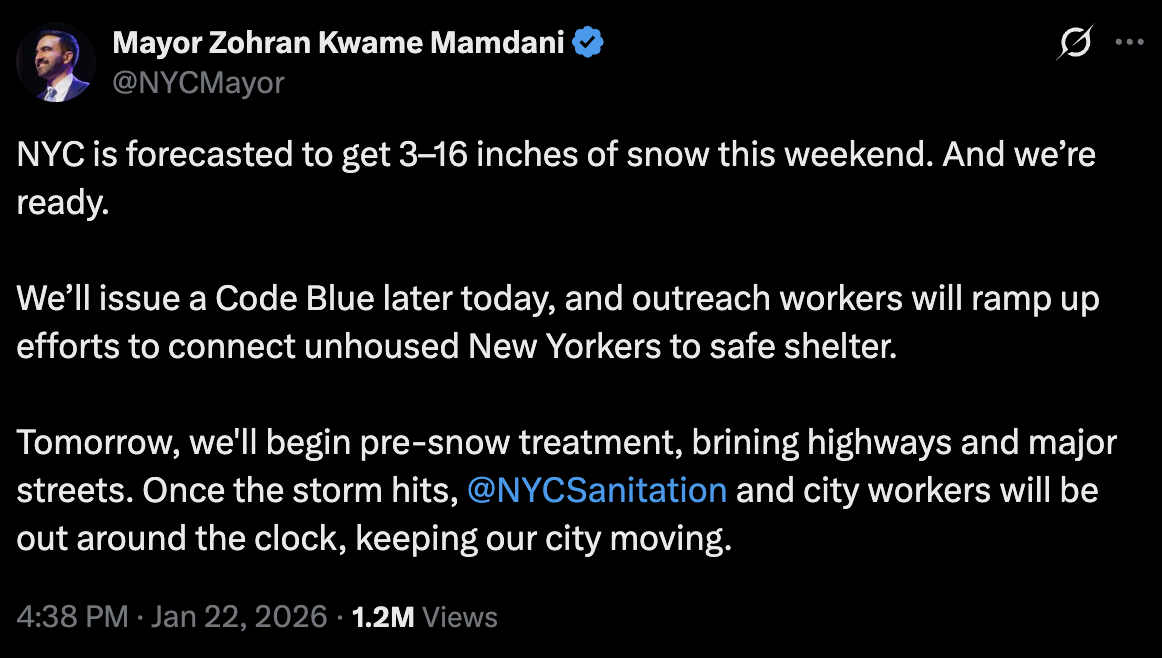The height and width of the screenshot is (658, 1162).
Task: Click the Jan 22, 2026 date
Action: click(x=239, y=617)
